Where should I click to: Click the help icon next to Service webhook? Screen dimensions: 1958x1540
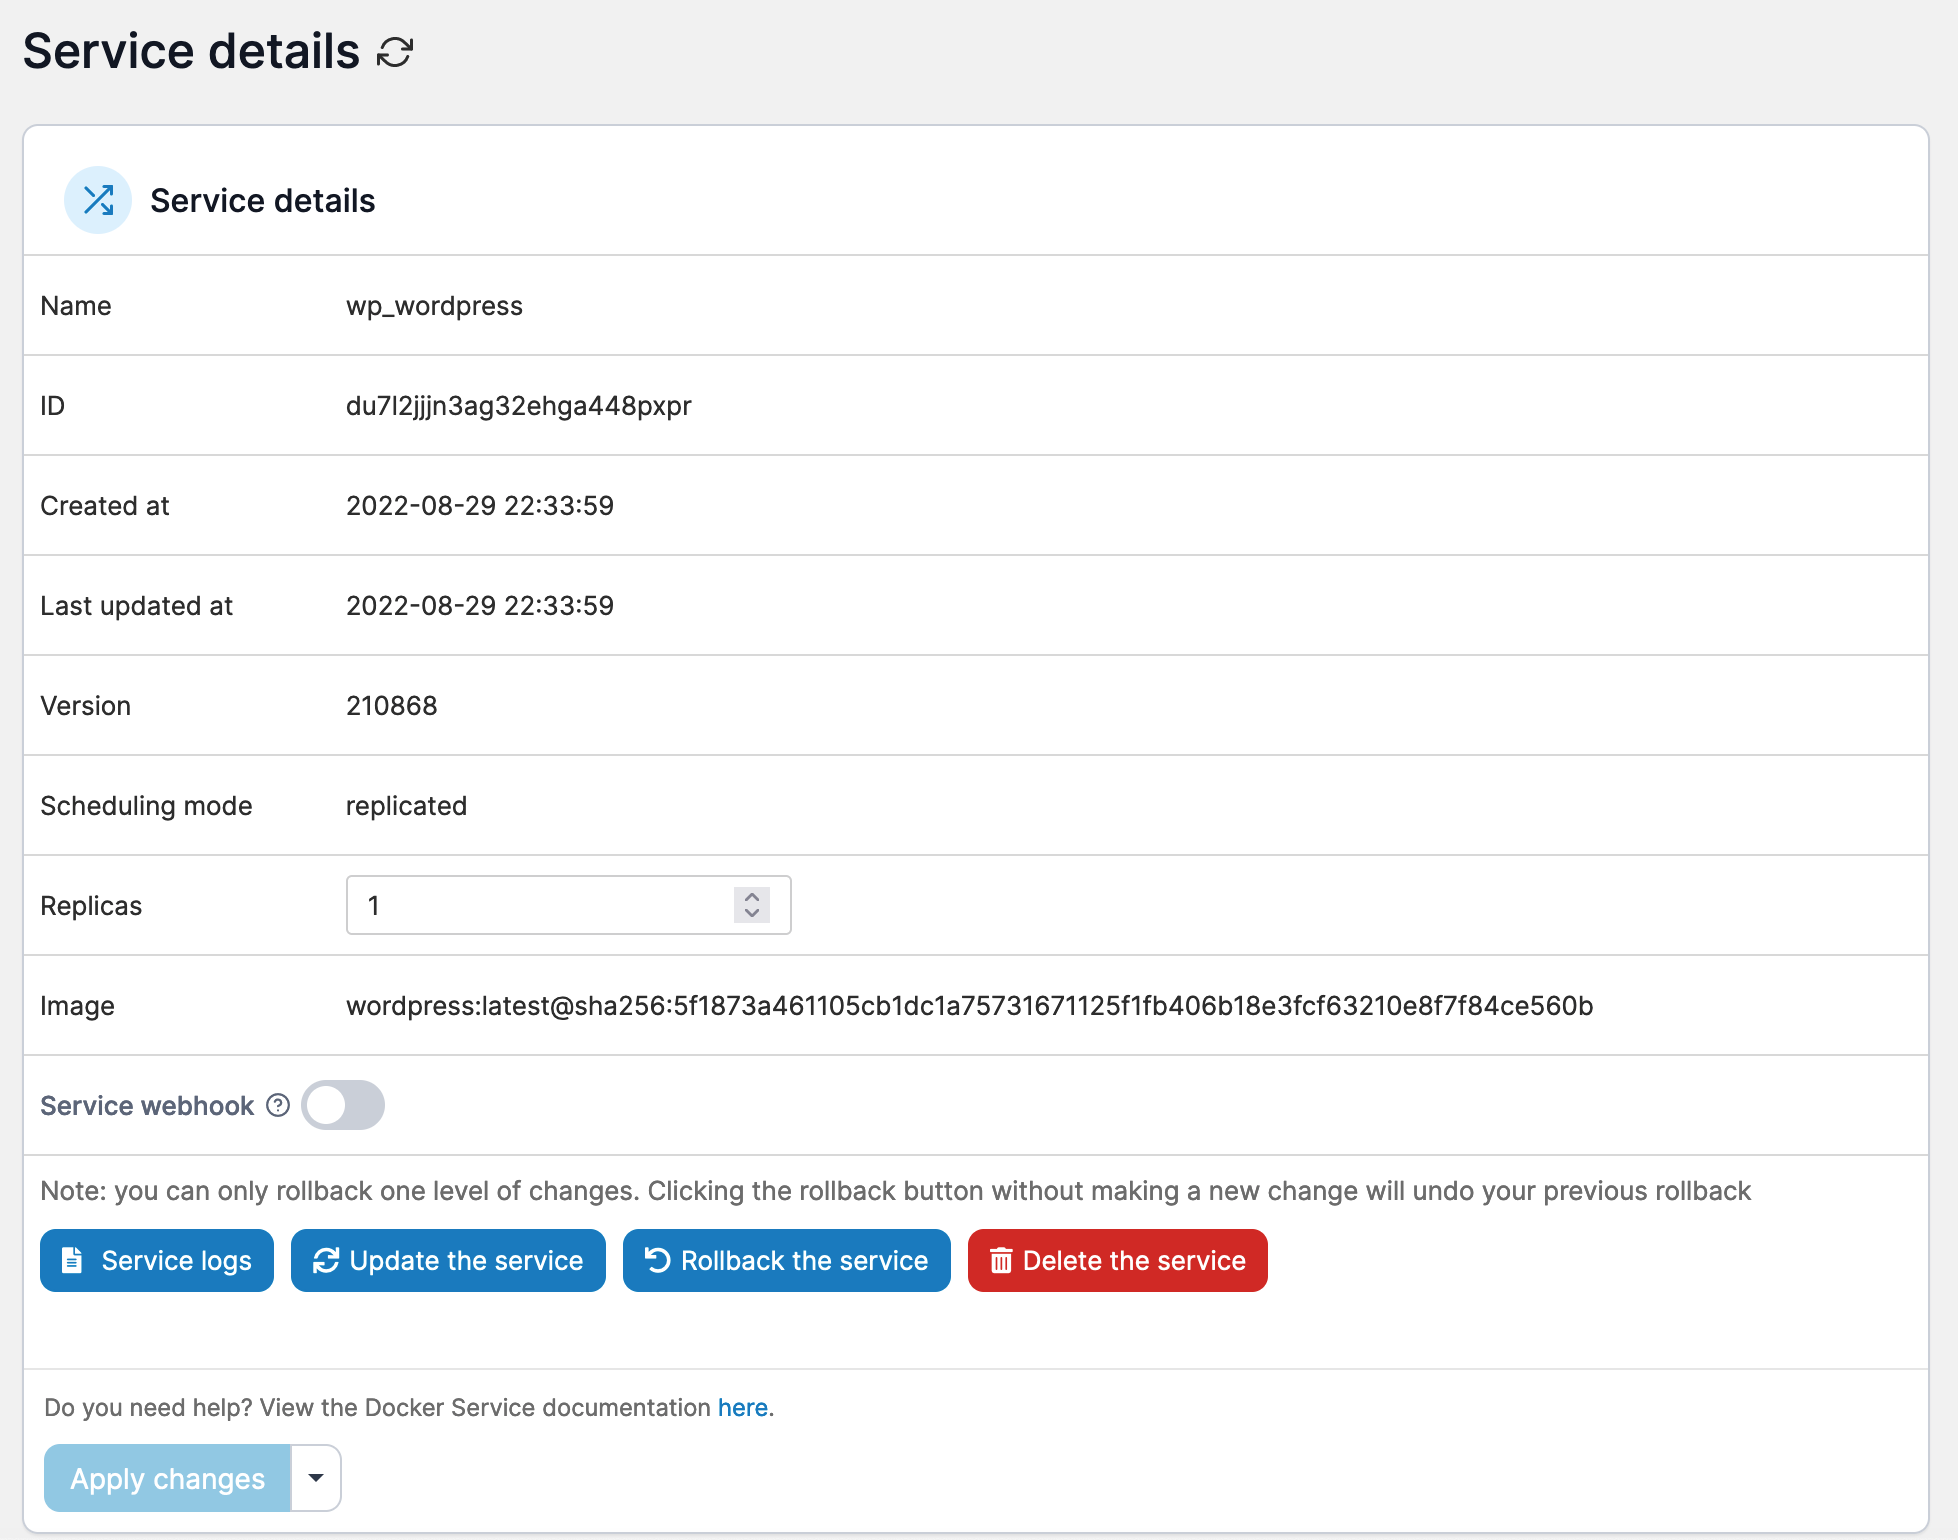278,1105
